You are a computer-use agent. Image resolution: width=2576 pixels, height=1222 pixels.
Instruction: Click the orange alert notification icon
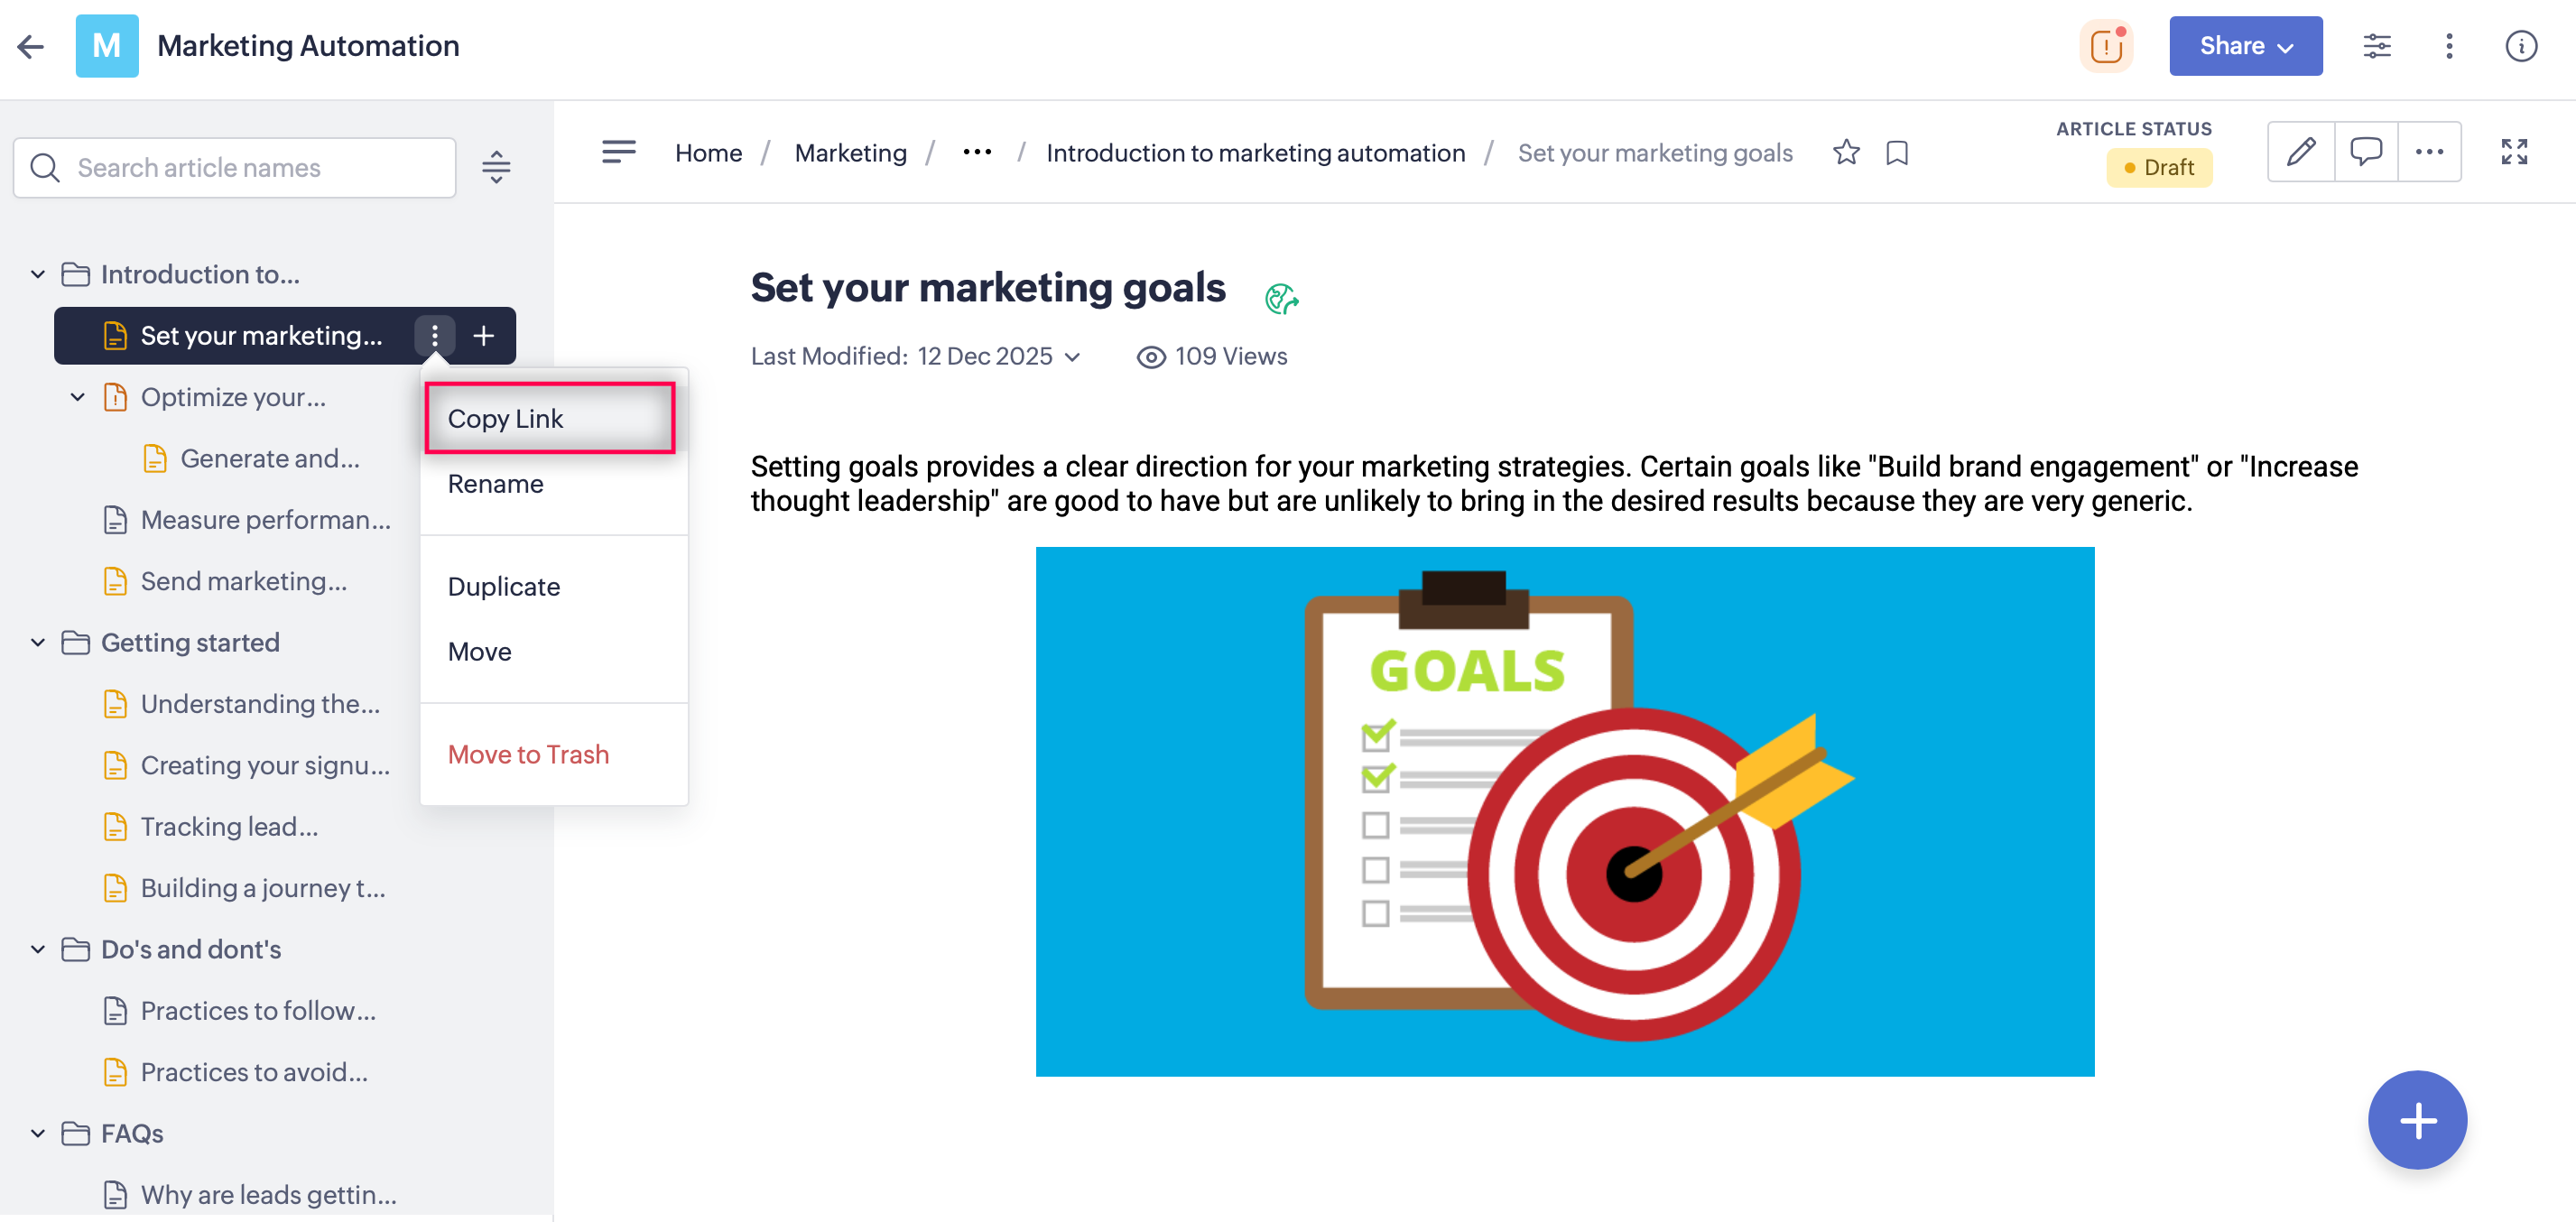pyautogui.click(x=2106, y=46)
